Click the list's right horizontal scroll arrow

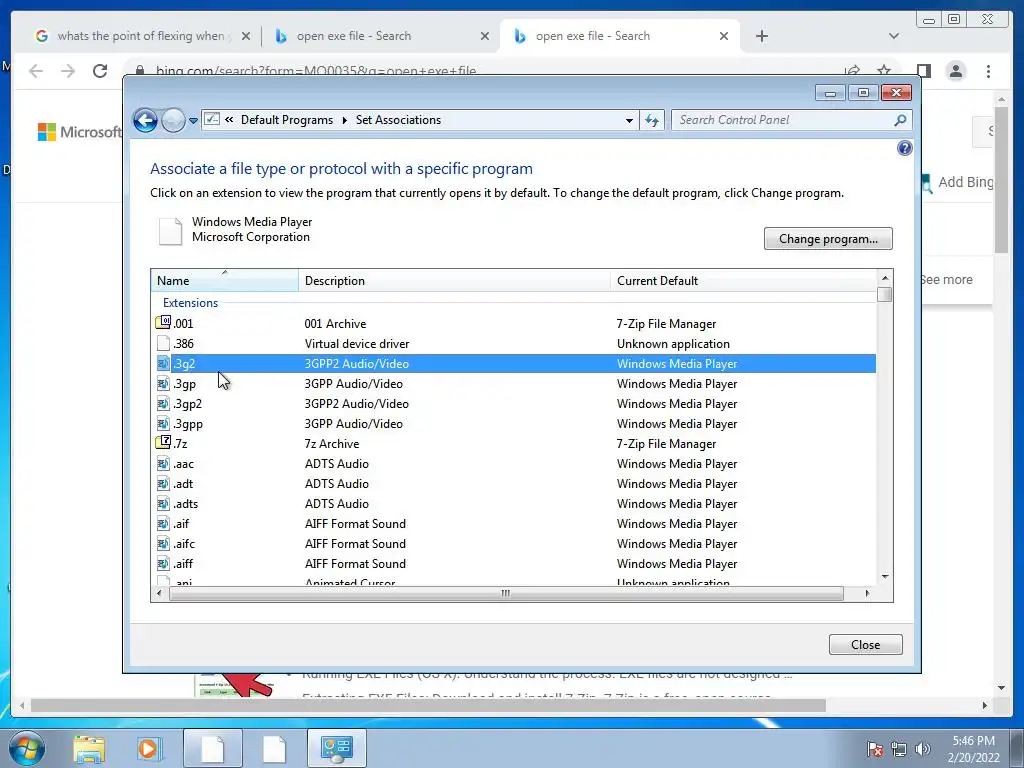867,594
